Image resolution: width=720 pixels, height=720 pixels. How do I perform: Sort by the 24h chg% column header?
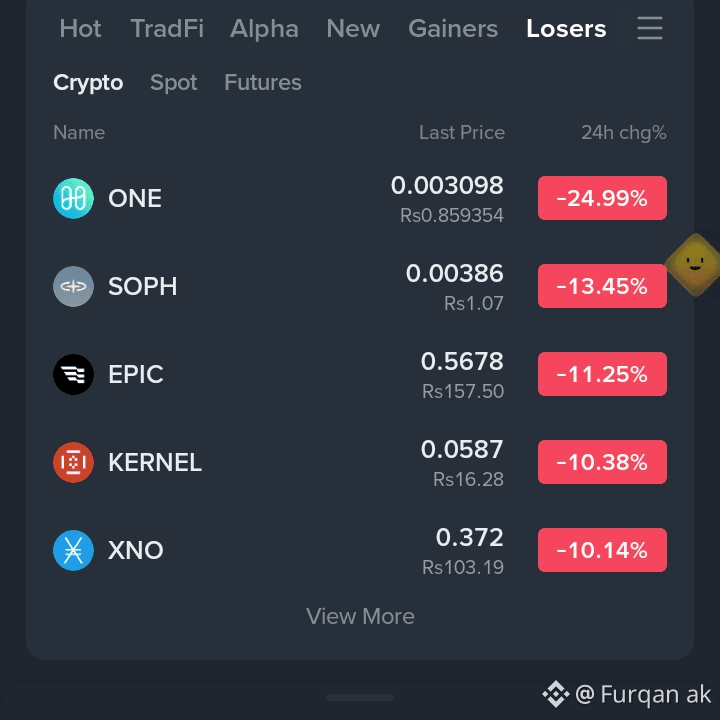pos(624,133)
